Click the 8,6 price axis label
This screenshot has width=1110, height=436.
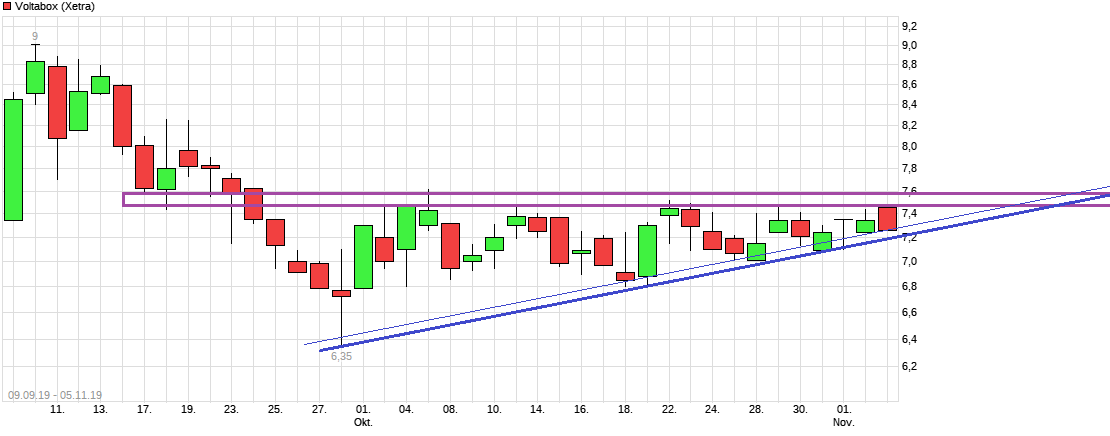tap(909, 85)
